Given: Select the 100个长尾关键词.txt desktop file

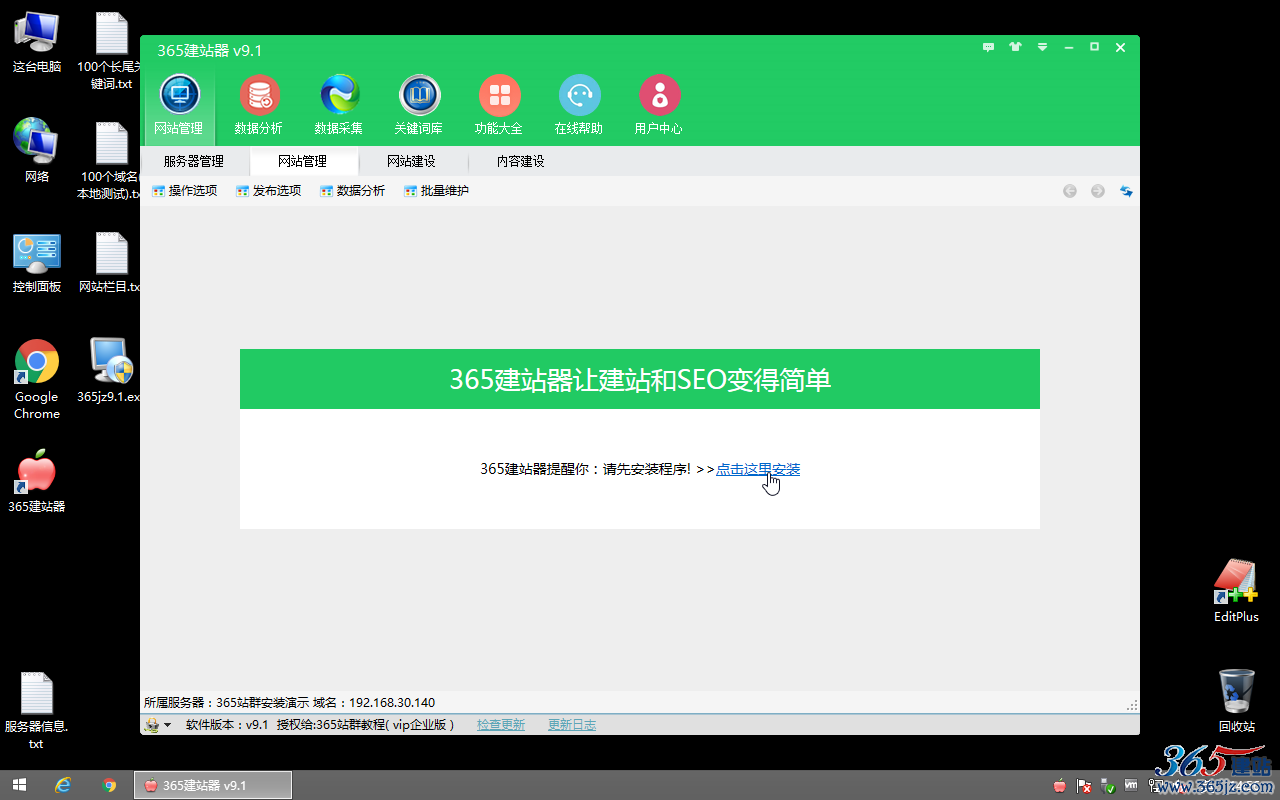Looking at the screenshot, I should [111, 50].
